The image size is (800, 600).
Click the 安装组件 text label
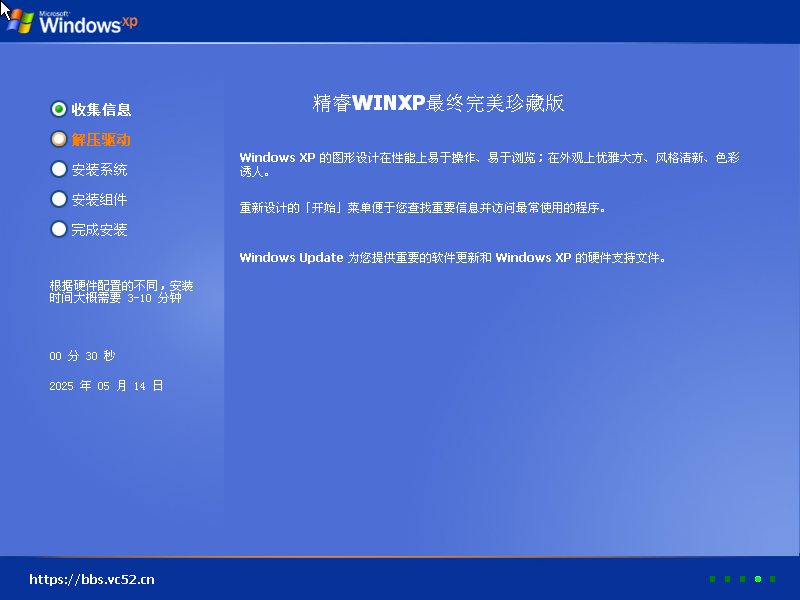tap(99, 199)
